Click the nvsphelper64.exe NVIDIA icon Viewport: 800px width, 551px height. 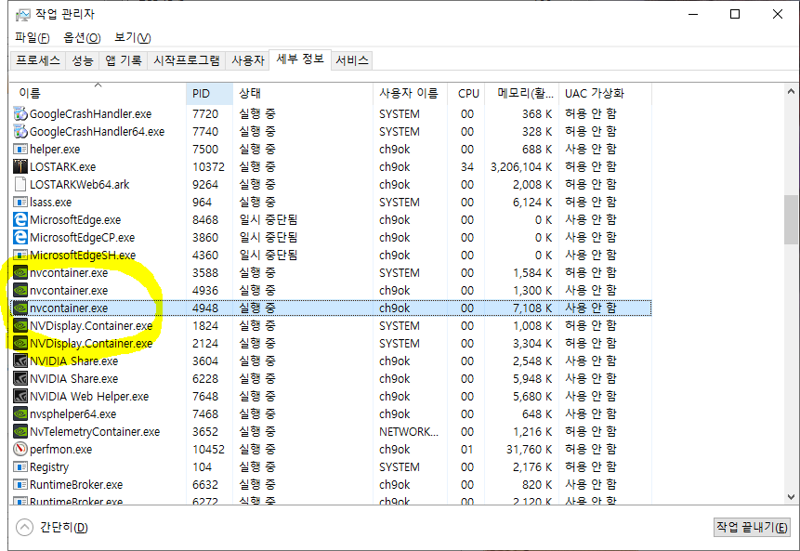(20, 414)
